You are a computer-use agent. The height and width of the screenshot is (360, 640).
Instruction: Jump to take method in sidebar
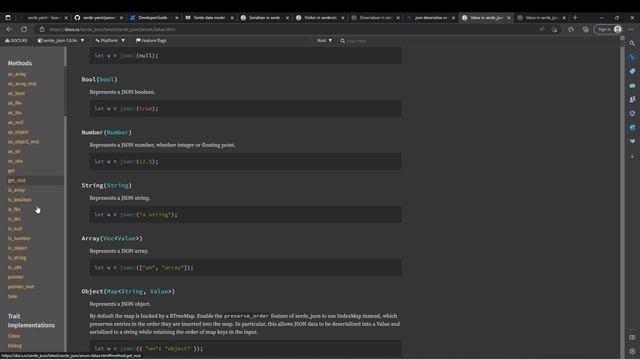coord(12,296)
